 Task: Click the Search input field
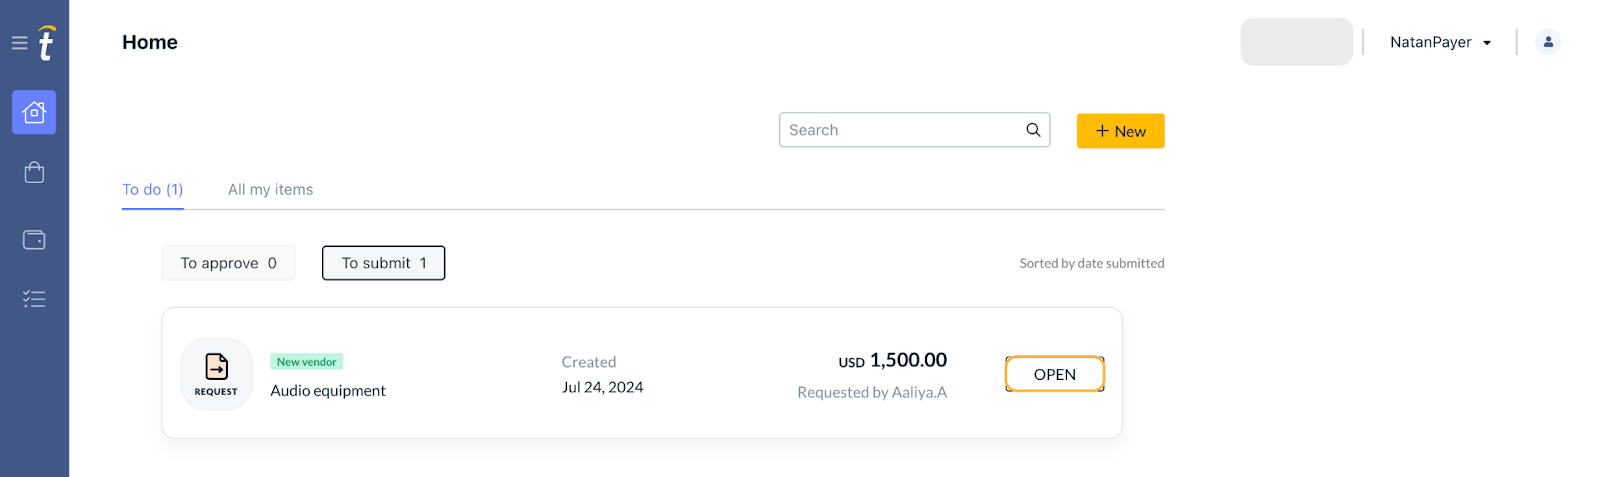914,130
